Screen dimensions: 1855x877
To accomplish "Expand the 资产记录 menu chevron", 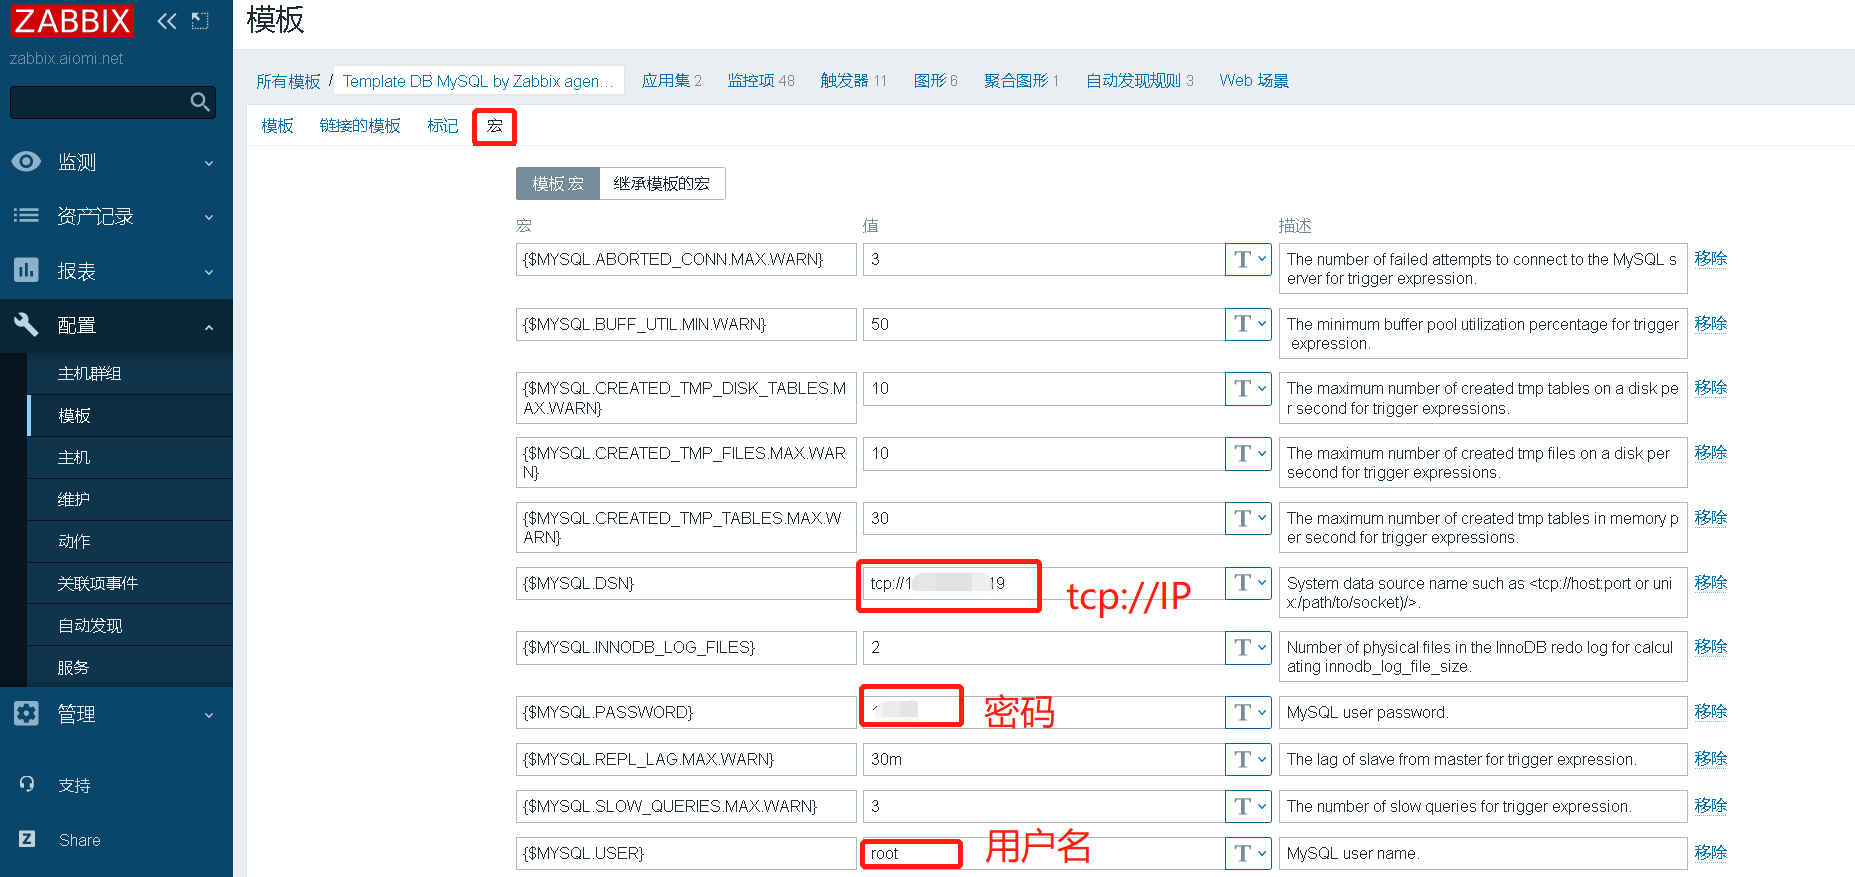I will point(209,217).
